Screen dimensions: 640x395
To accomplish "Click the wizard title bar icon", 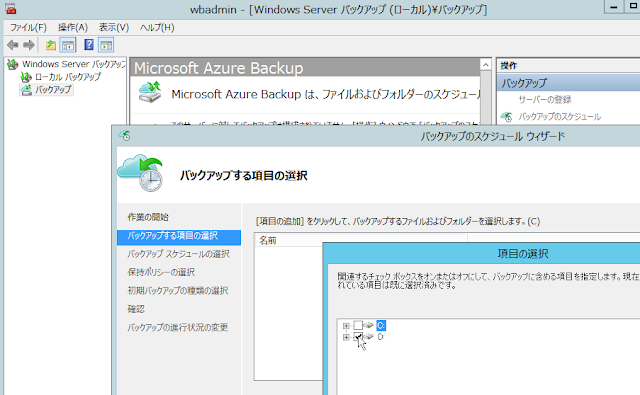I will (x=124, y=135).
